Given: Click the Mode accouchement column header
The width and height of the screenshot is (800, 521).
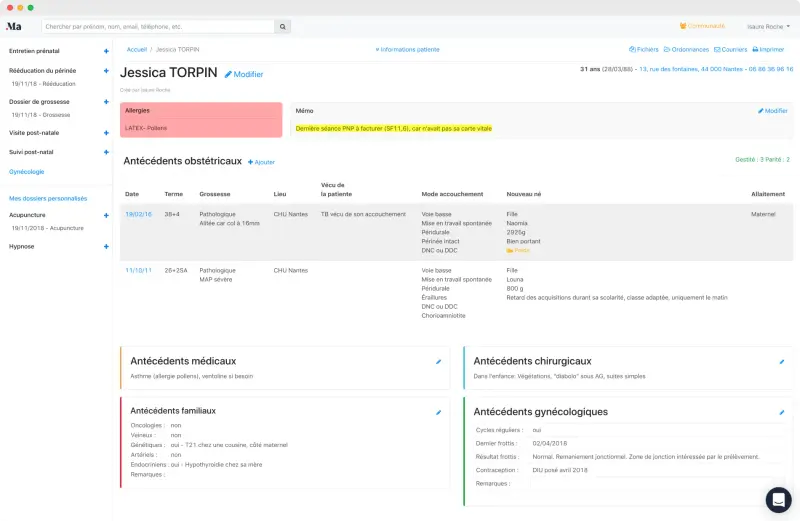Looking at the screenshot, I should point(452,194).
